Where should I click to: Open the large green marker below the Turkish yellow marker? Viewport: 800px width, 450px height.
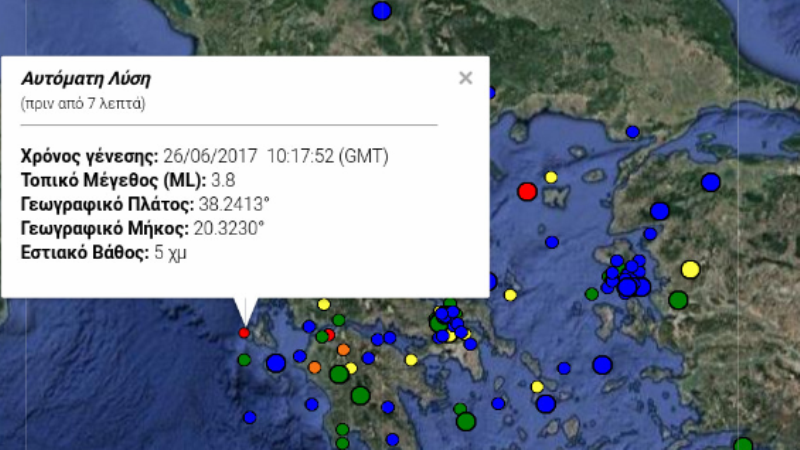(678, 299)
